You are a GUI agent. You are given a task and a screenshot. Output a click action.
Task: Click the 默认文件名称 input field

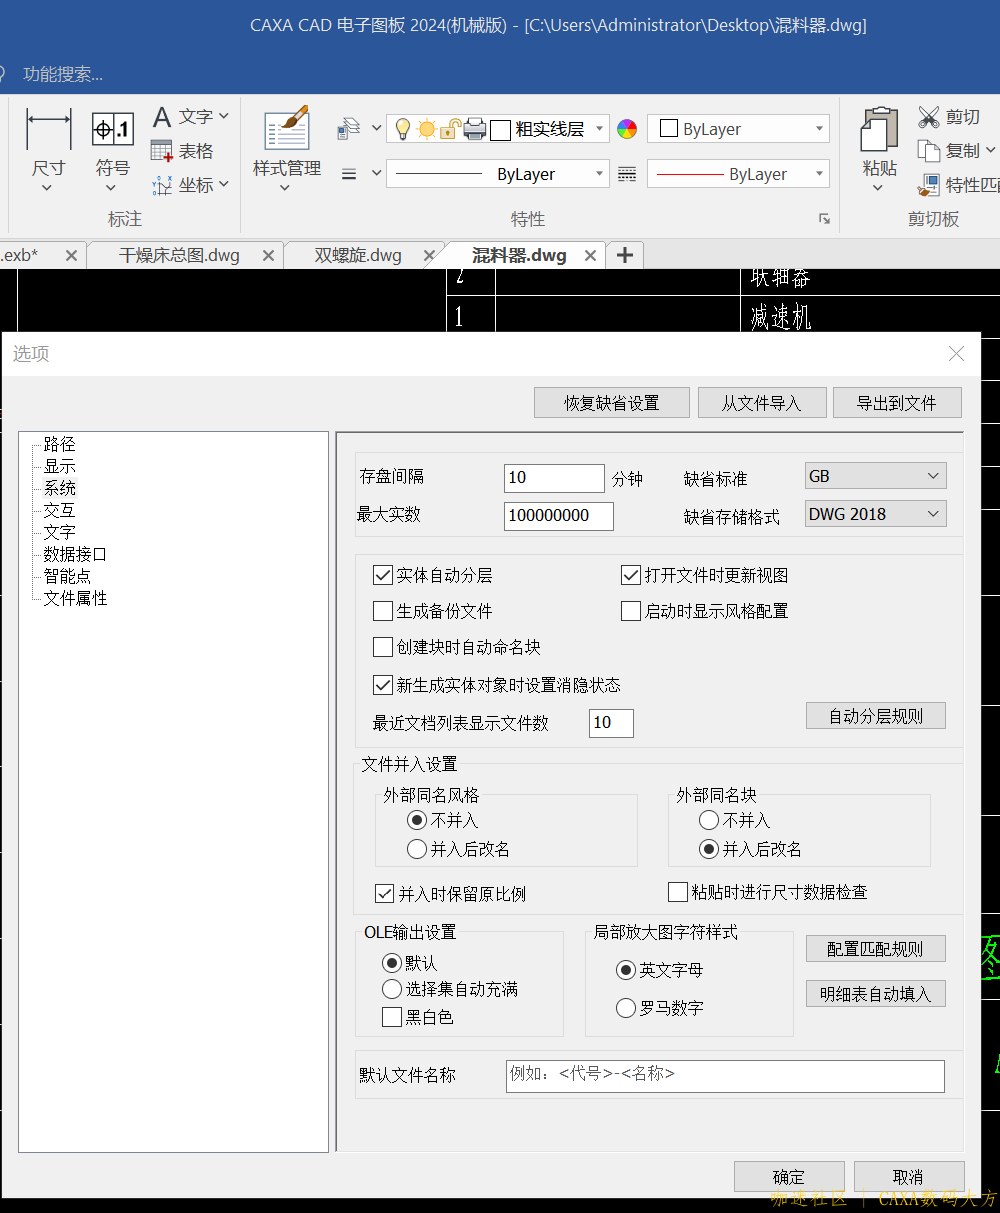(x=724, y=1075)
